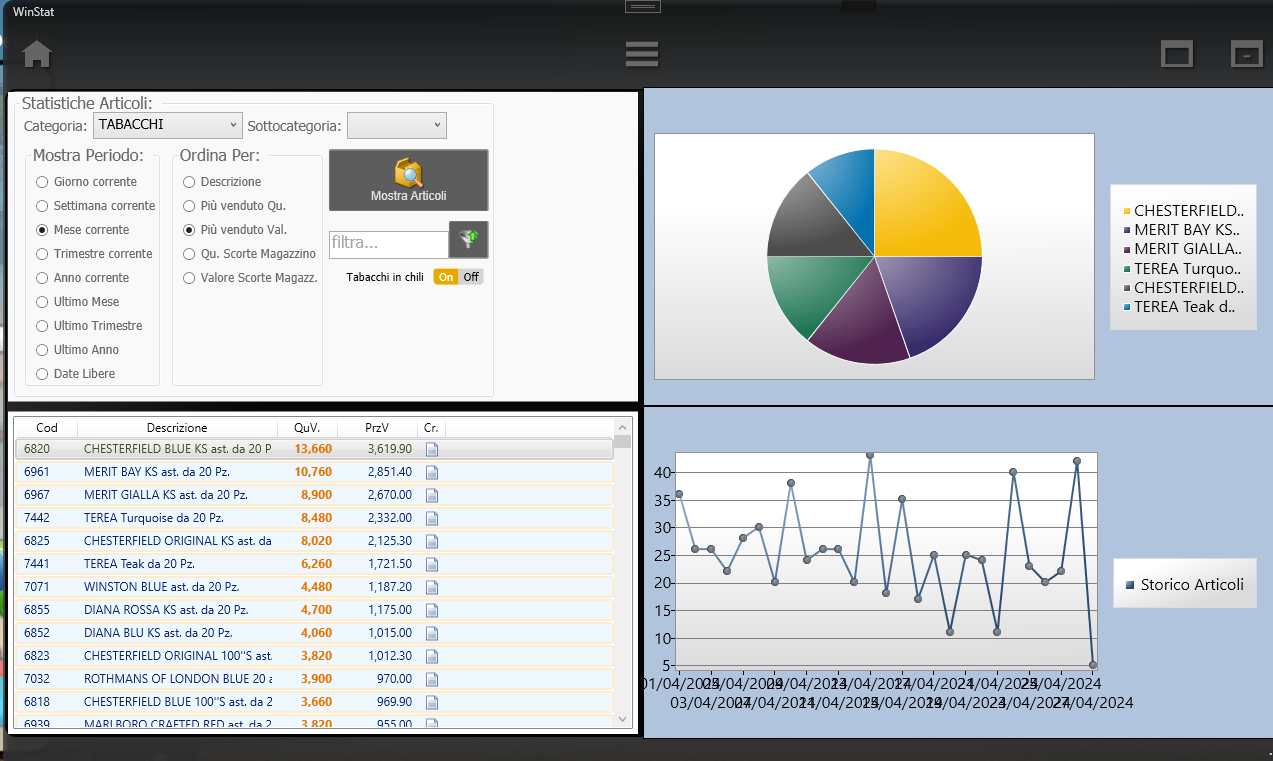Open document icon for TEREA Turquoise row

point(432,518)
